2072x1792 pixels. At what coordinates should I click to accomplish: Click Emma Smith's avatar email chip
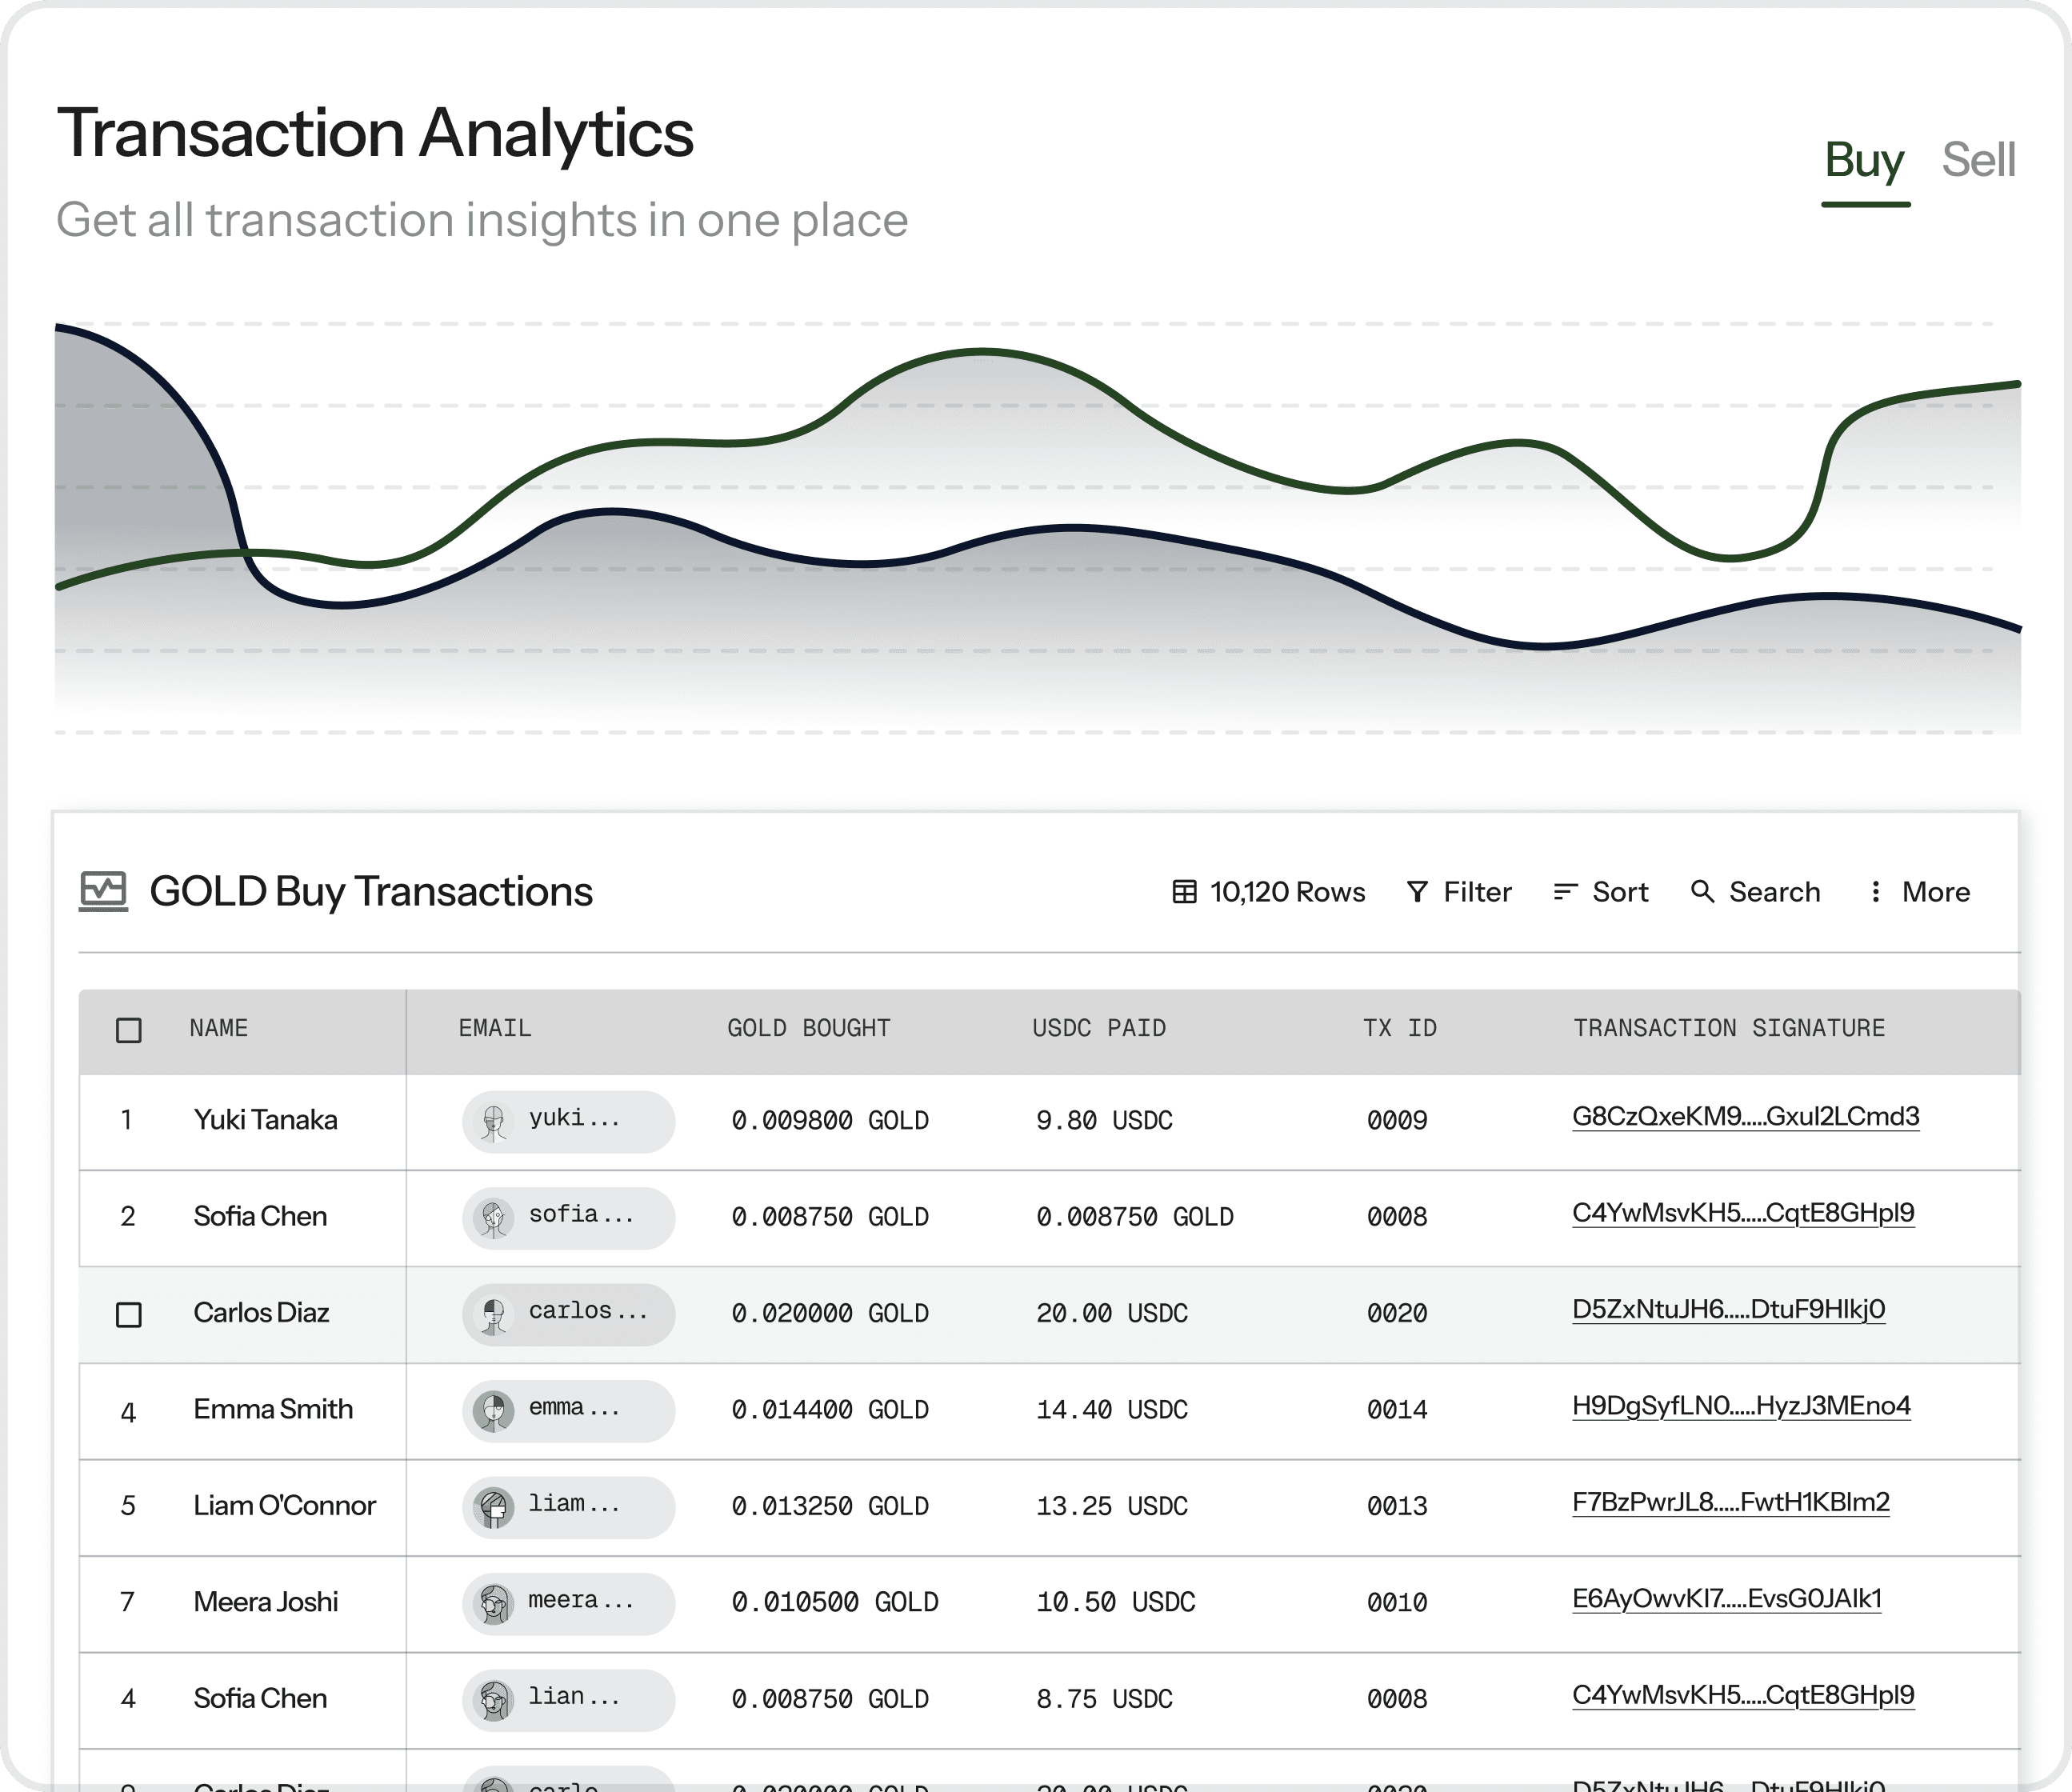[568, 1410]
